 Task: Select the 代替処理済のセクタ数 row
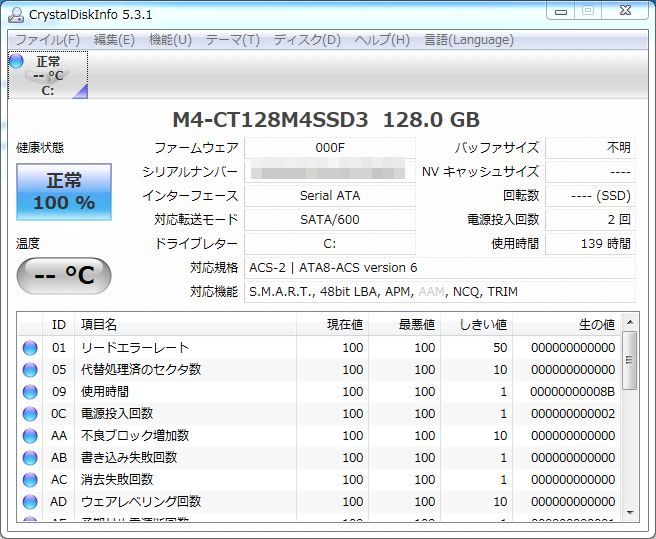[319, 370]
